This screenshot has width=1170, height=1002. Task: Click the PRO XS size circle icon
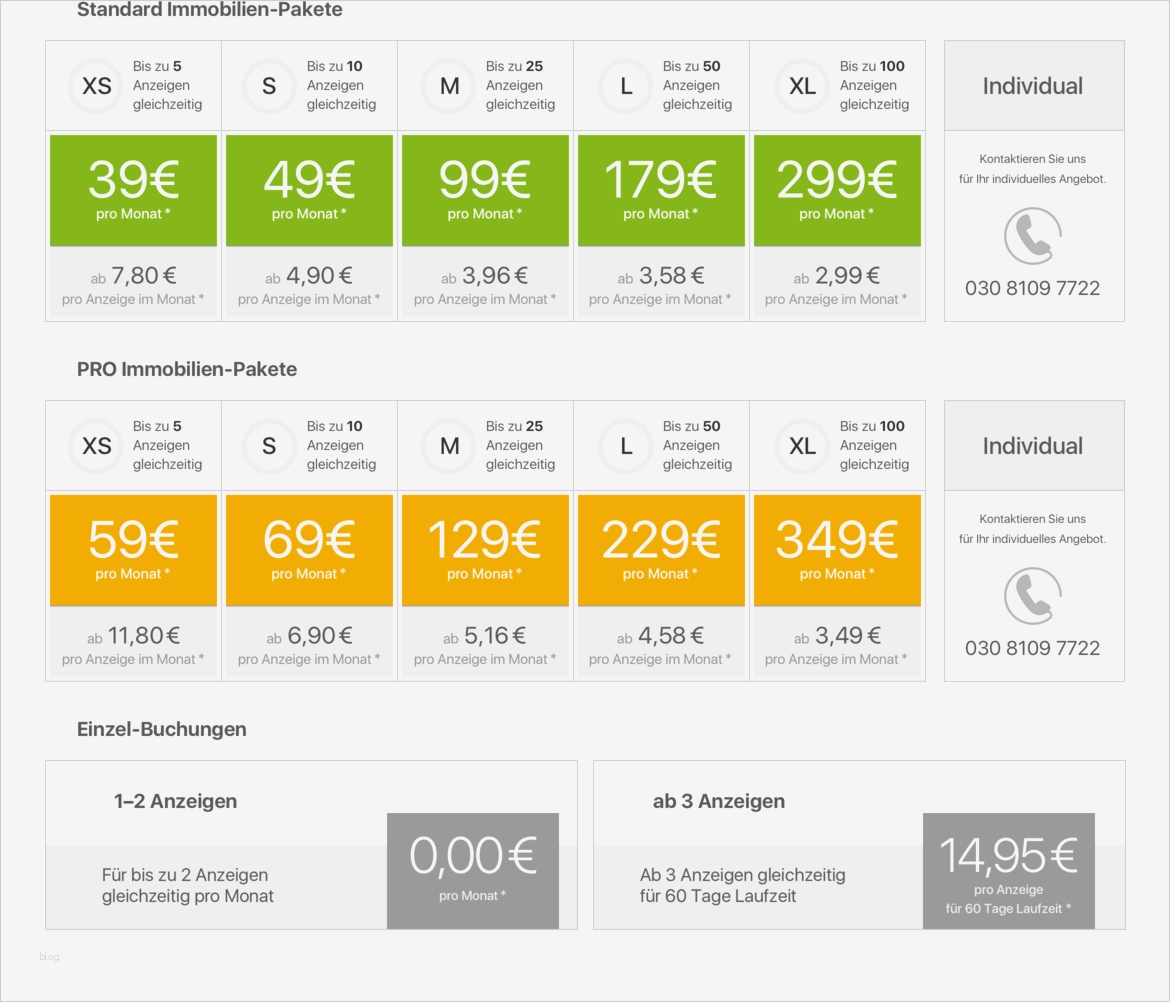[x=97, y=446]
